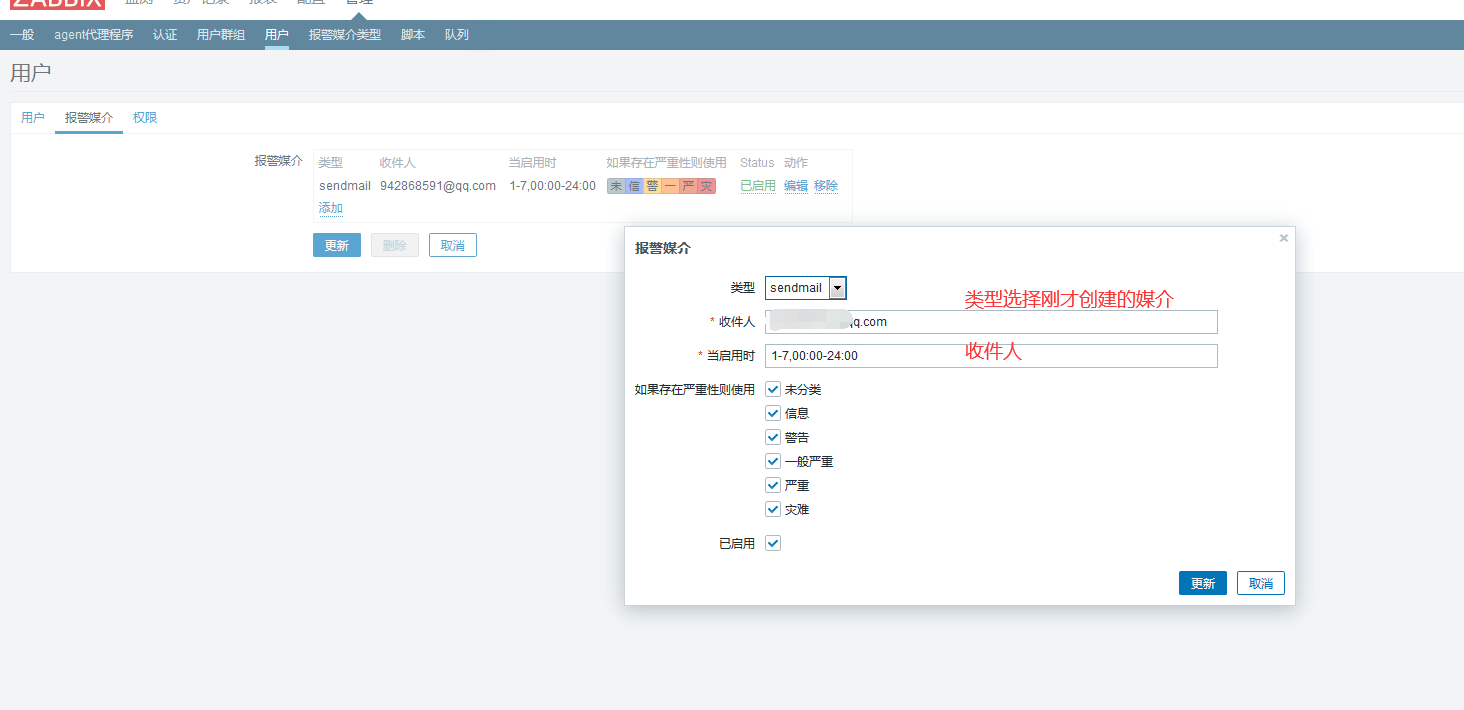Click the 更新 button in the dialog
This screenshot has height=710, width=1464.
1202,584
